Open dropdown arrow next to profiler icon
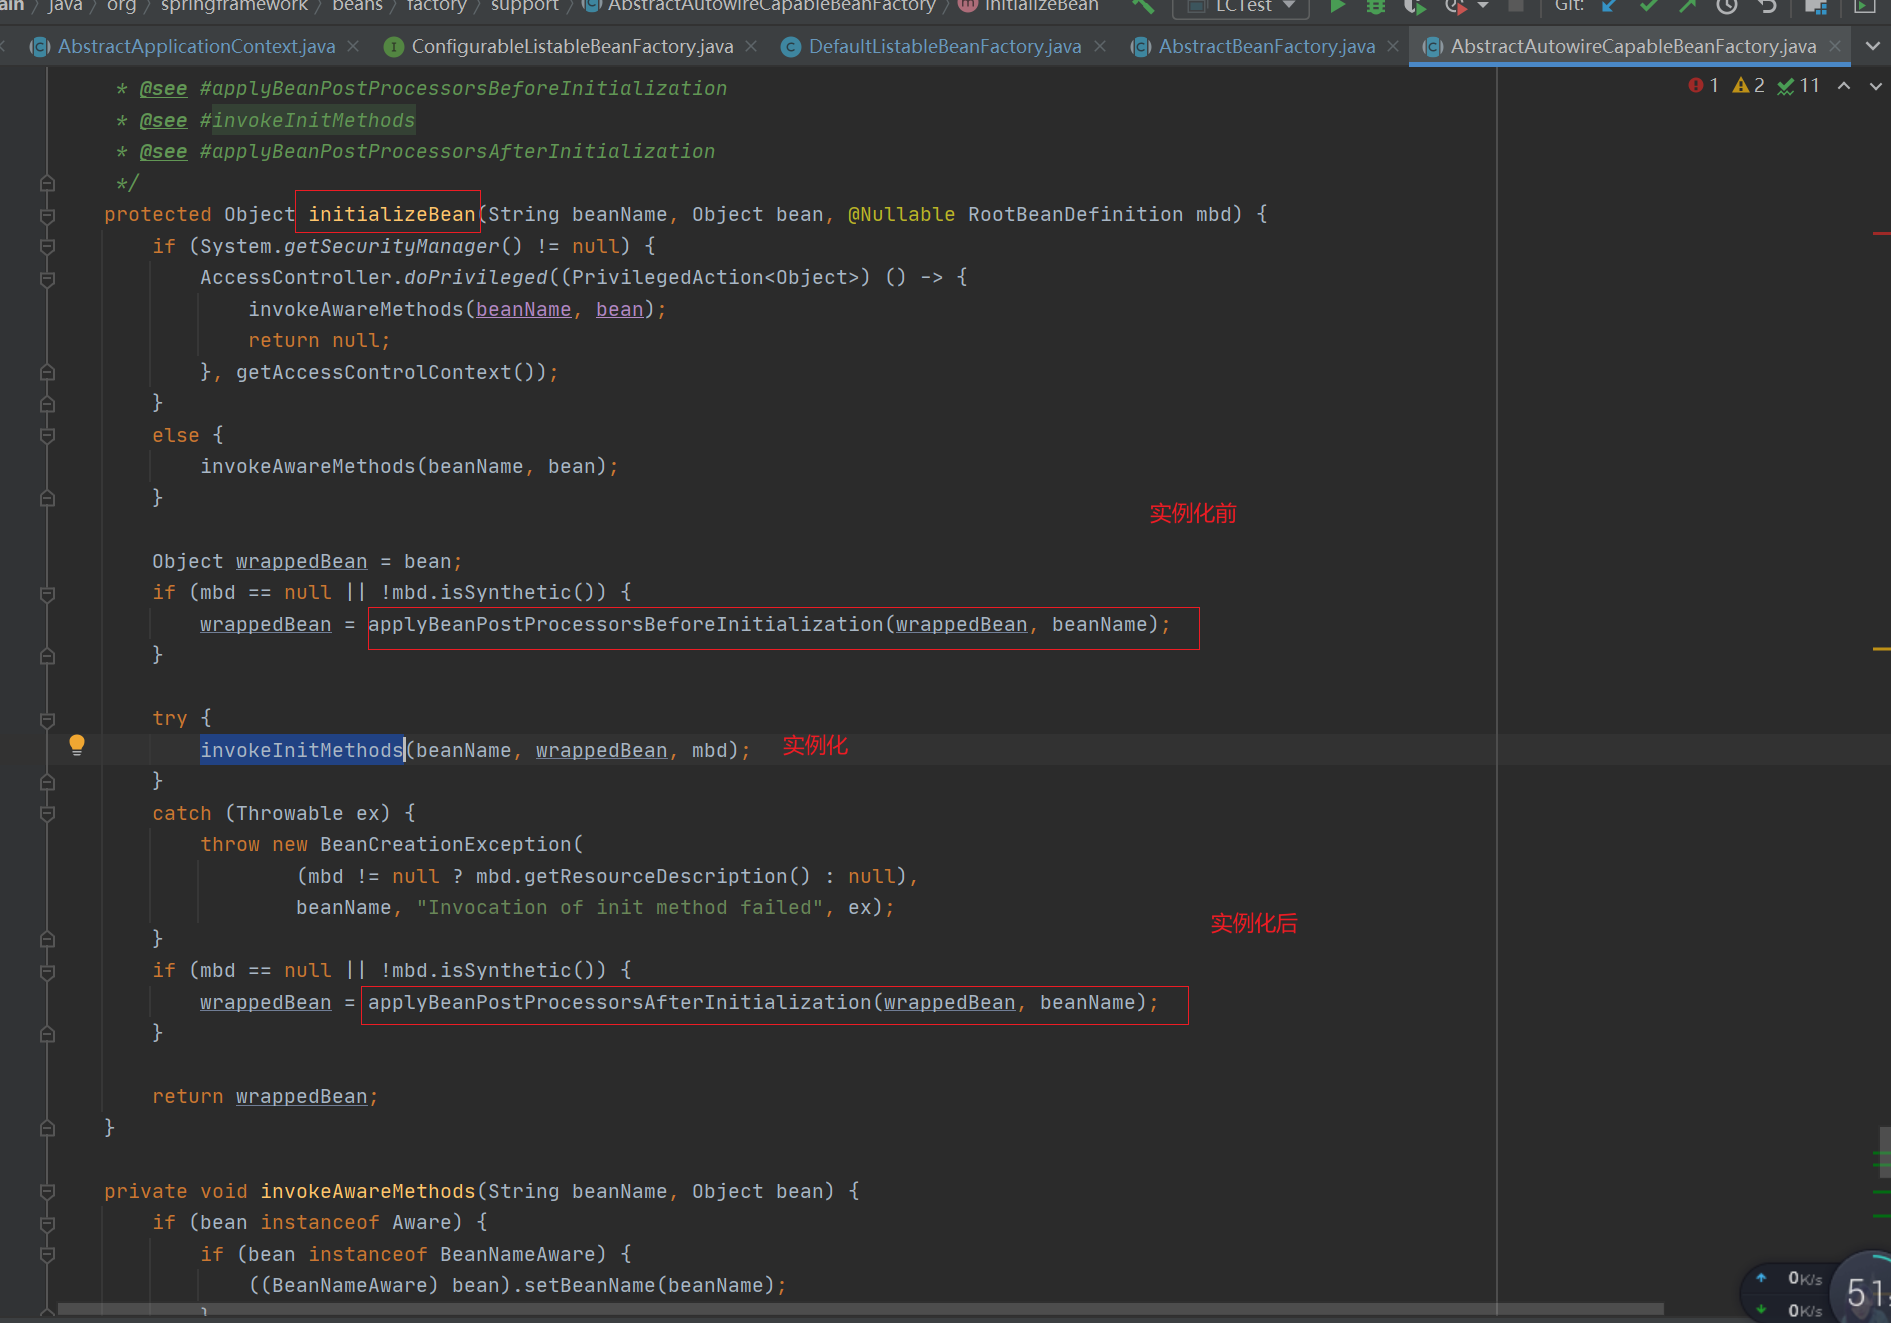Image resolution: width=1891 pixels, height=1323 pixels. pos(1482,6)
